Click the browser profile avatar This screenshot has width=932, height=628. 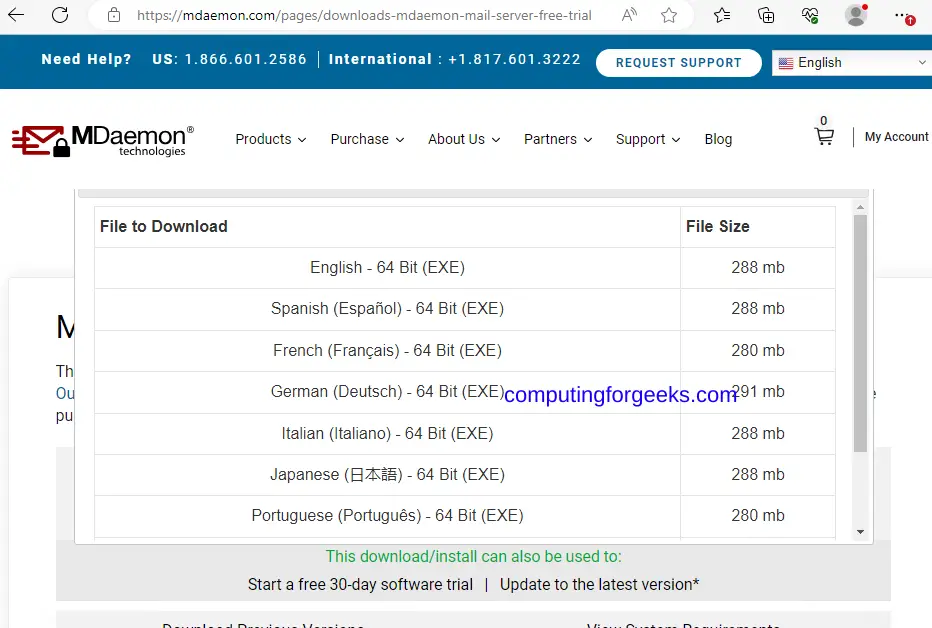pyautogui.click(x=856, y=15)
